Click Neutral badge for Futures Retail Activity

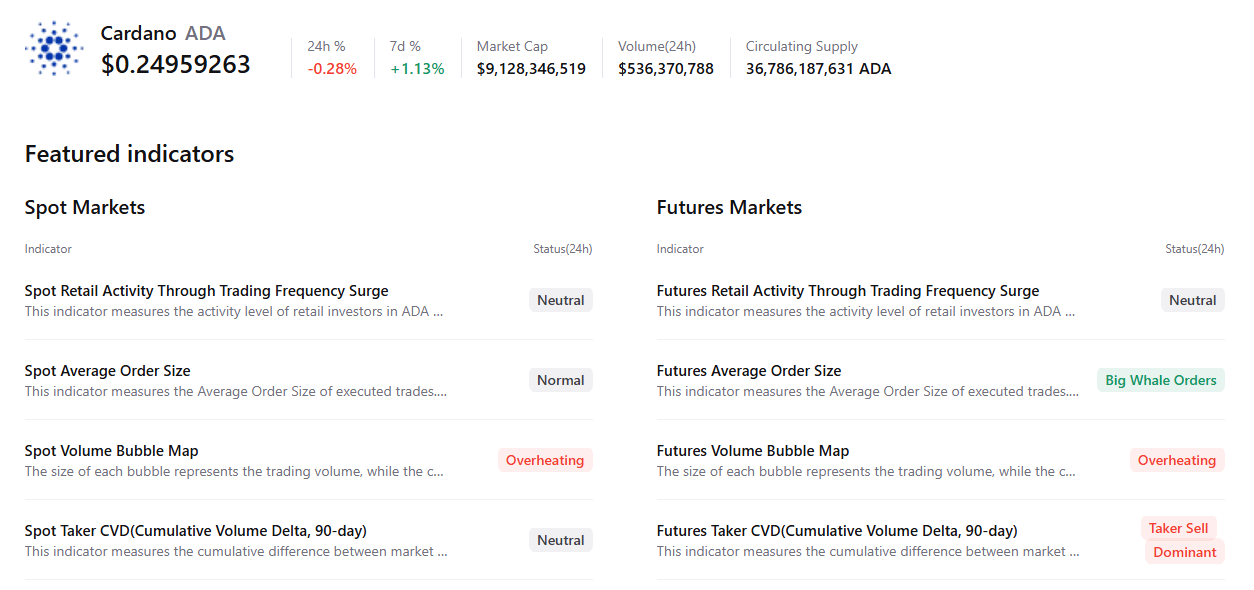[1193, 300]
